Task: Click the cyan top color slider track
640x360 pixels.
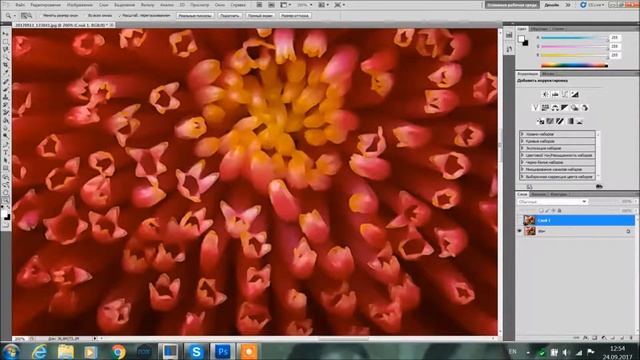Action: click(574, 38)
